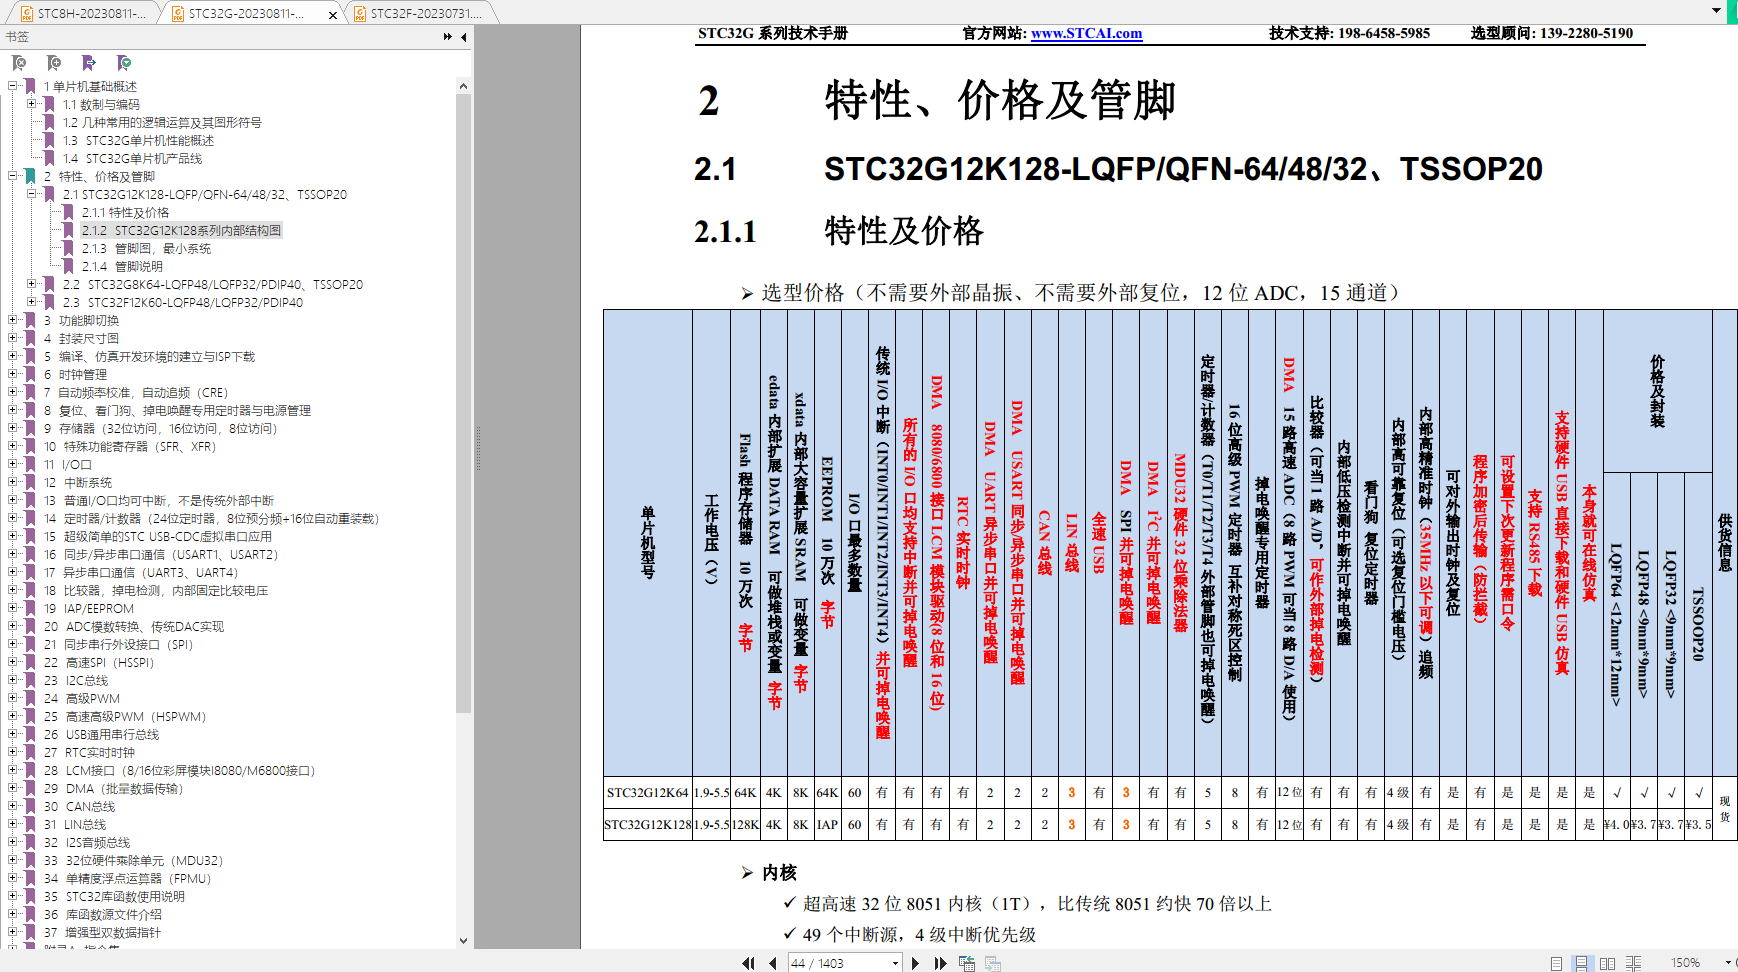The height and width of the screenshot is (972, 1738).
Task: Open bookmark '2.1.3 管脚图, 最小系统'
Action: pyautogui.click(x=147, y=249)
